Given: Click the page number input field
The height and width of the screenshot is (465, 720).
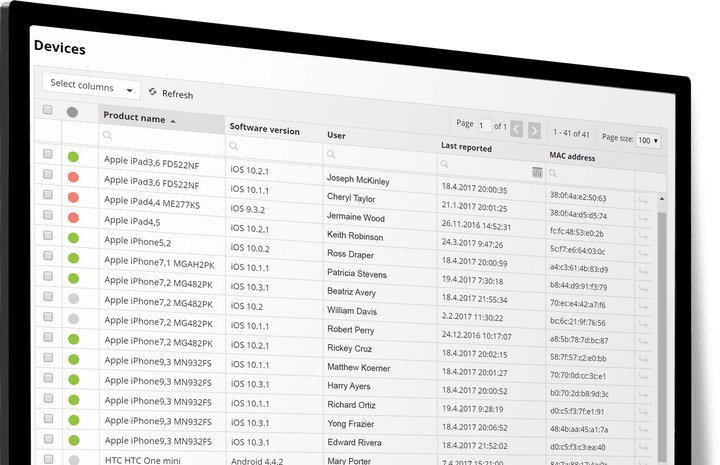Looking at the screenshot, I should pos(484,125).
